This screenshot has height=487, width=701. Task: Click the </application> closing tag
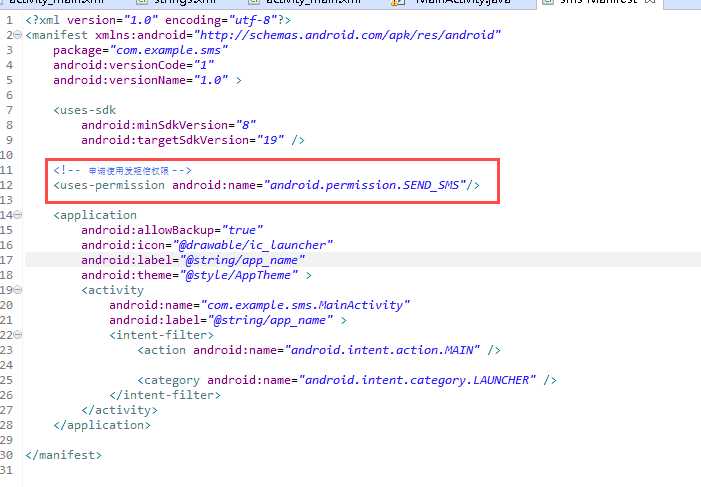pyautogui.click(x=102, y=425)
